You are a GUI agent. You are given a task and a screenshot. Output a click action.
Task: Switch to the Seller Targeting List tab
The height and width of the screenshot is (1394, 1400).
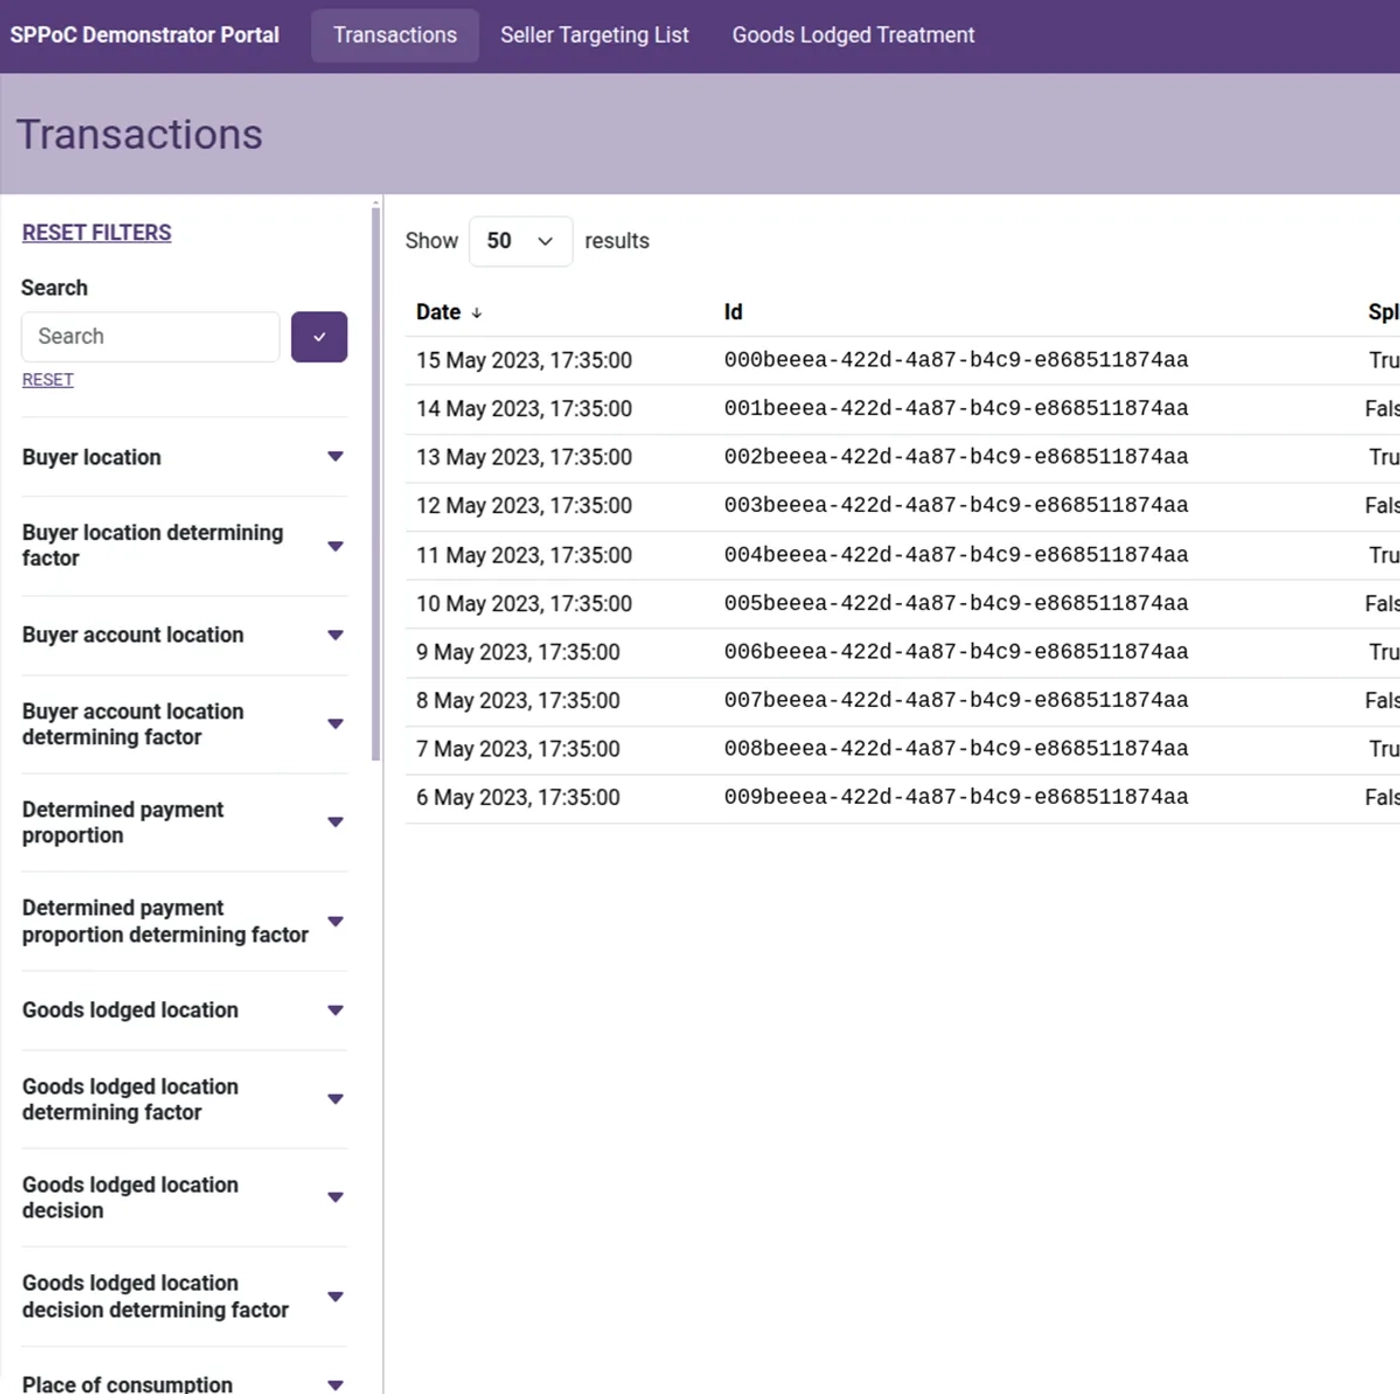(595, 35)
